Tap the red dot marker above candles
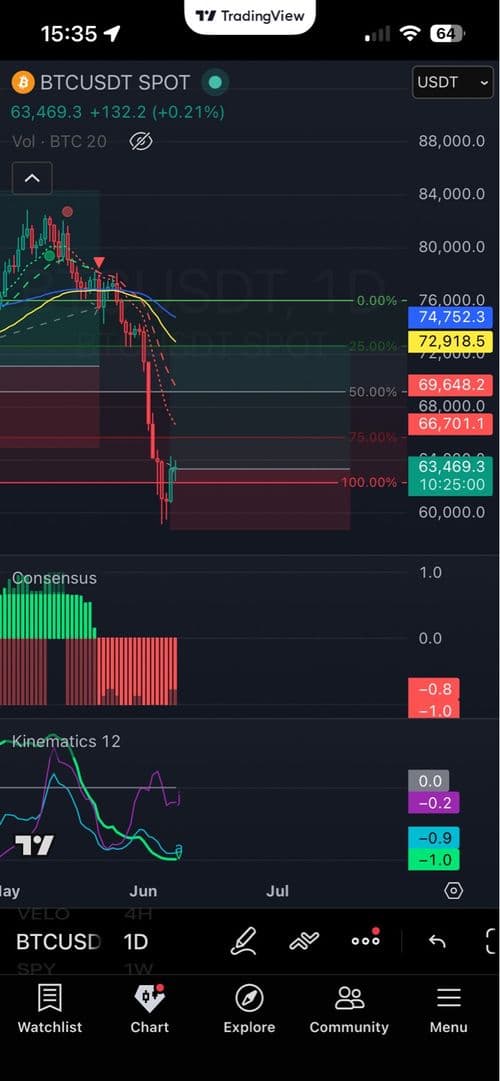 pos(67,212)
